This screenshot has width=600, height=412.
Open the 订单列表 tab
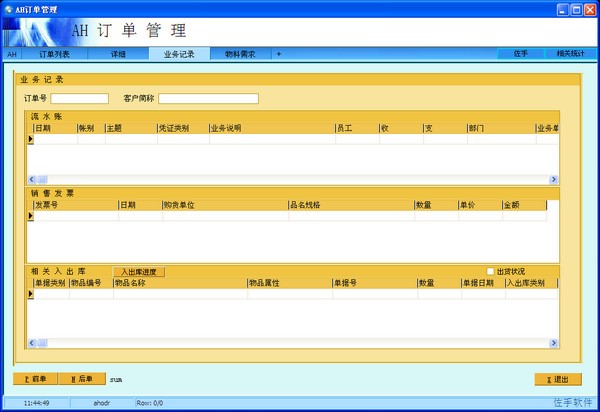click(x=54, y=54)
